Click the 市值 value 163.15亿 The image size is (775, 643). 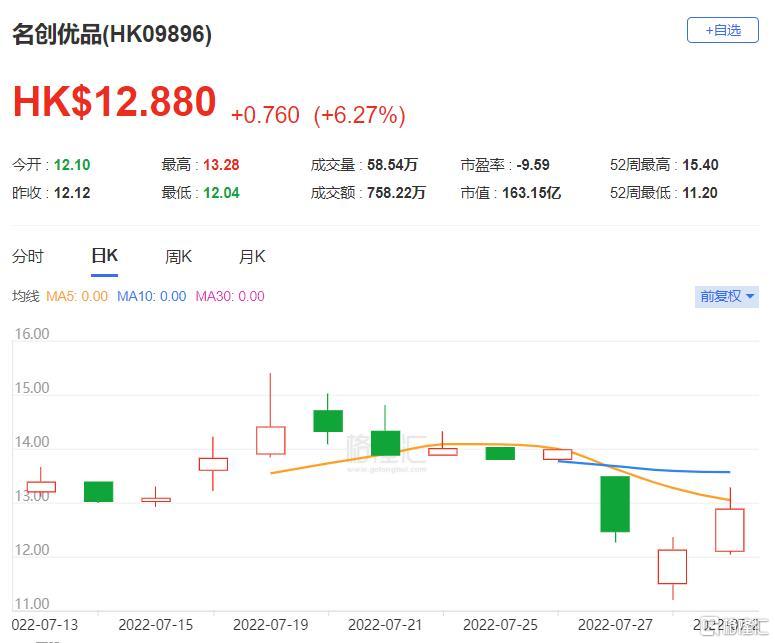point(532,193)
